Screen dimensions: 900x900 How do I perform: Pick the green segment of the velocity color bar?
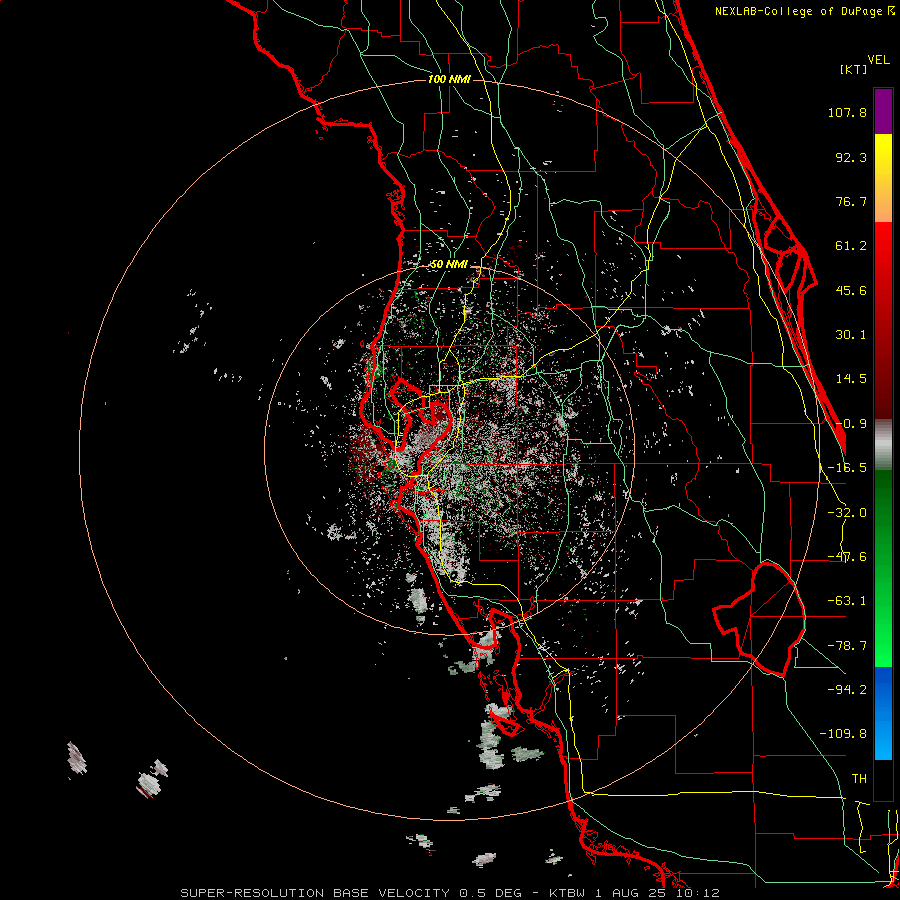(x=883, y=568)
